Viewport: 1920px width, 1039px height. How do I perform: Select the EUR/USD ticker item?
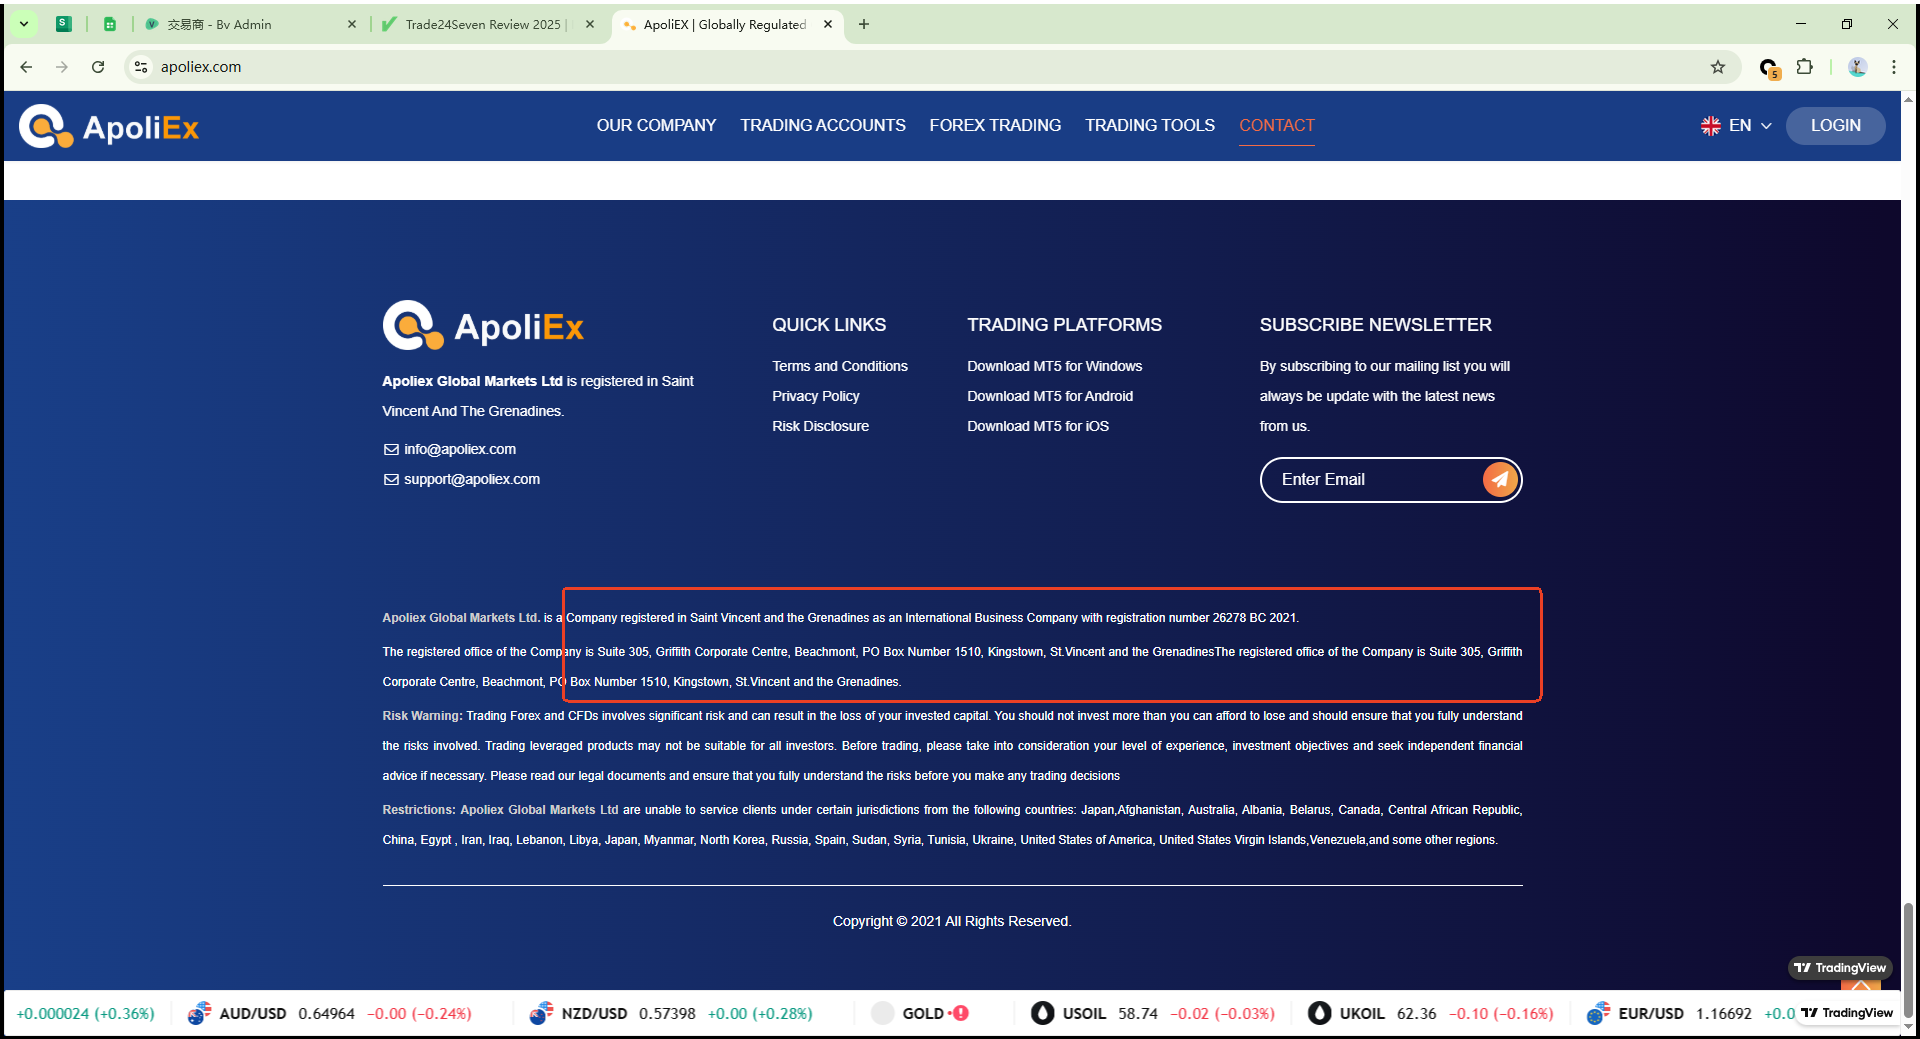(x=1690, y=1013)
